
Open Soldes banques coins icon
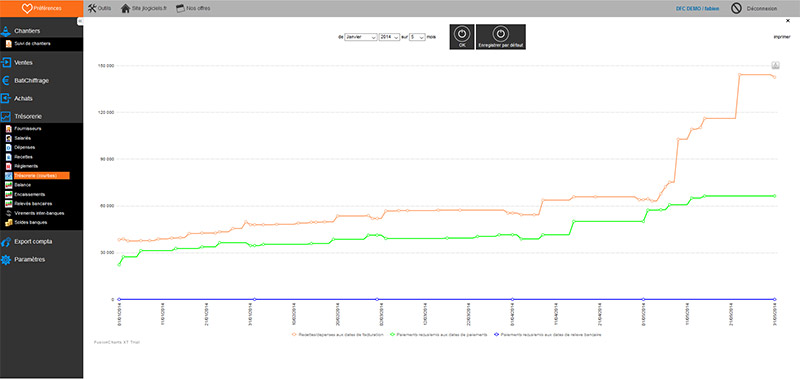[9, 222]
